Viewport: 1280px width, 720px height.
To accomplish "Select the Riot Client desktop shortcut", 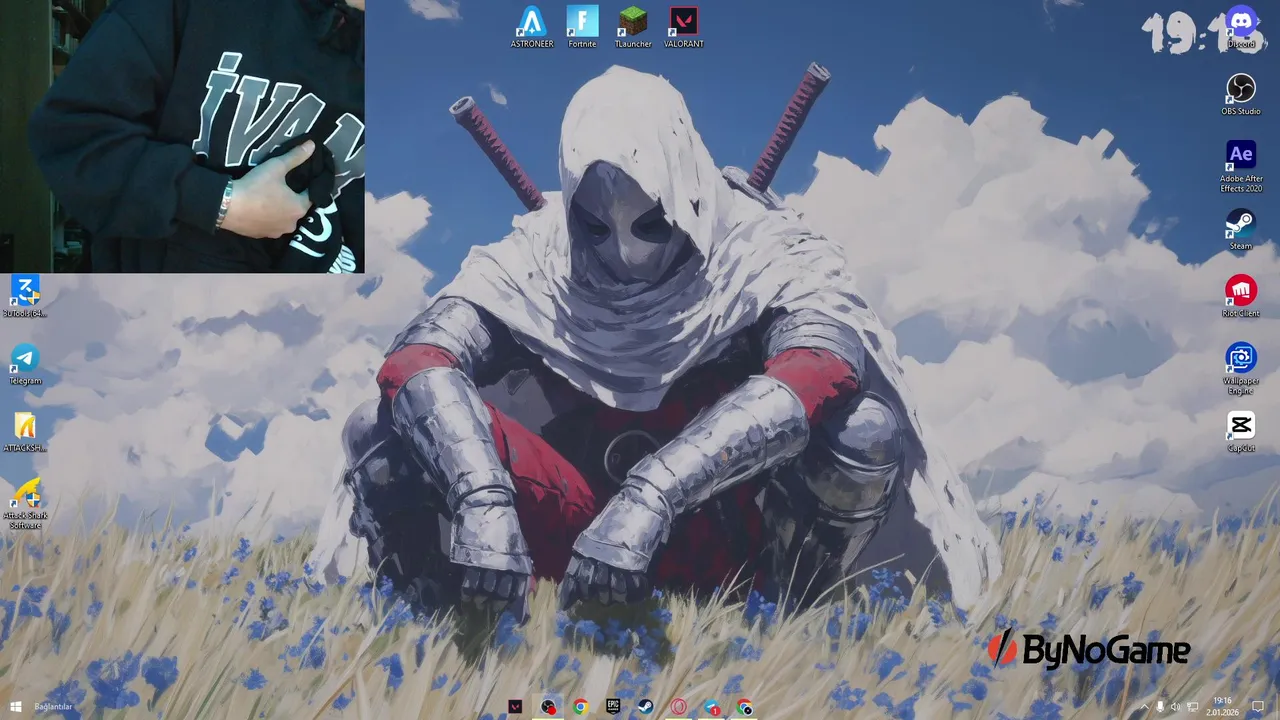I will (x=1241, y=296).
